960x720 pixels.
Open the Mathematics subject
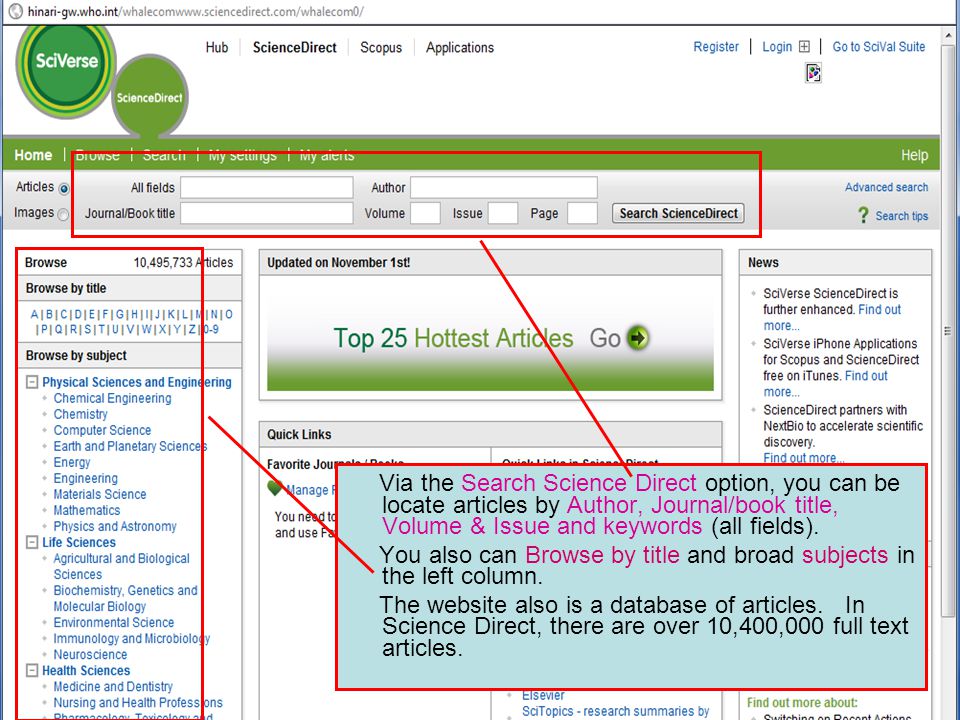(x=87, y=510)
